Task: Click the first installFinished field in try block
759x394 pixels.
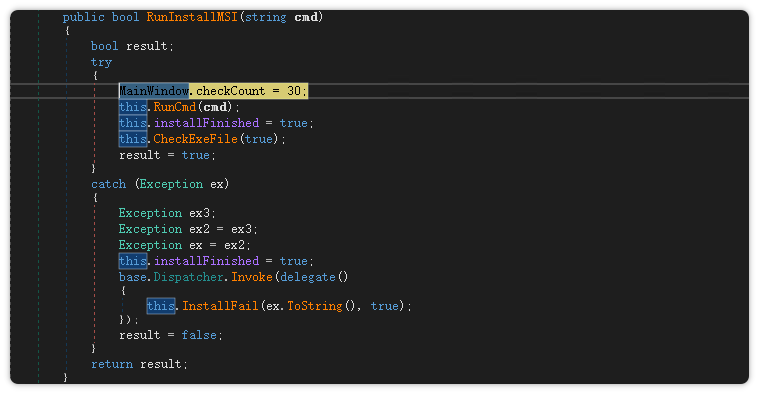Action: pyautogui.click(x=206, y=123)
